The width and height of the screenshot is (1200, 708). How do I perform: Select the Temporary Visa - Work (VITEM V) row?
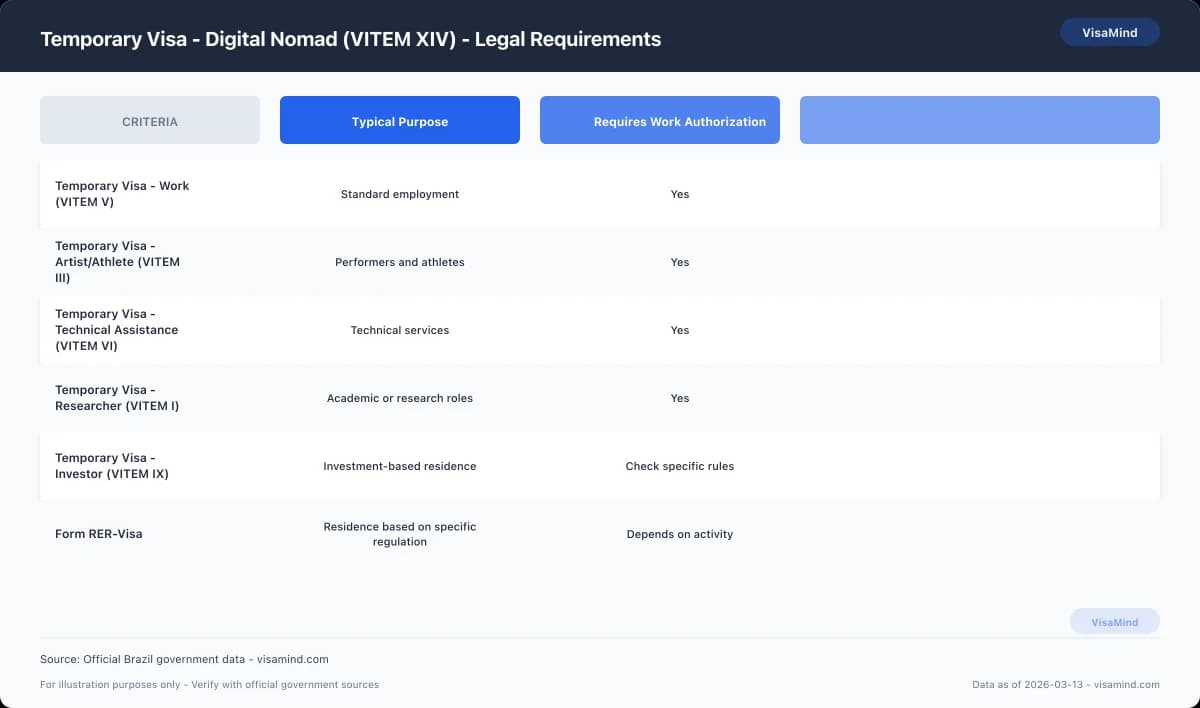click(122, 194)
